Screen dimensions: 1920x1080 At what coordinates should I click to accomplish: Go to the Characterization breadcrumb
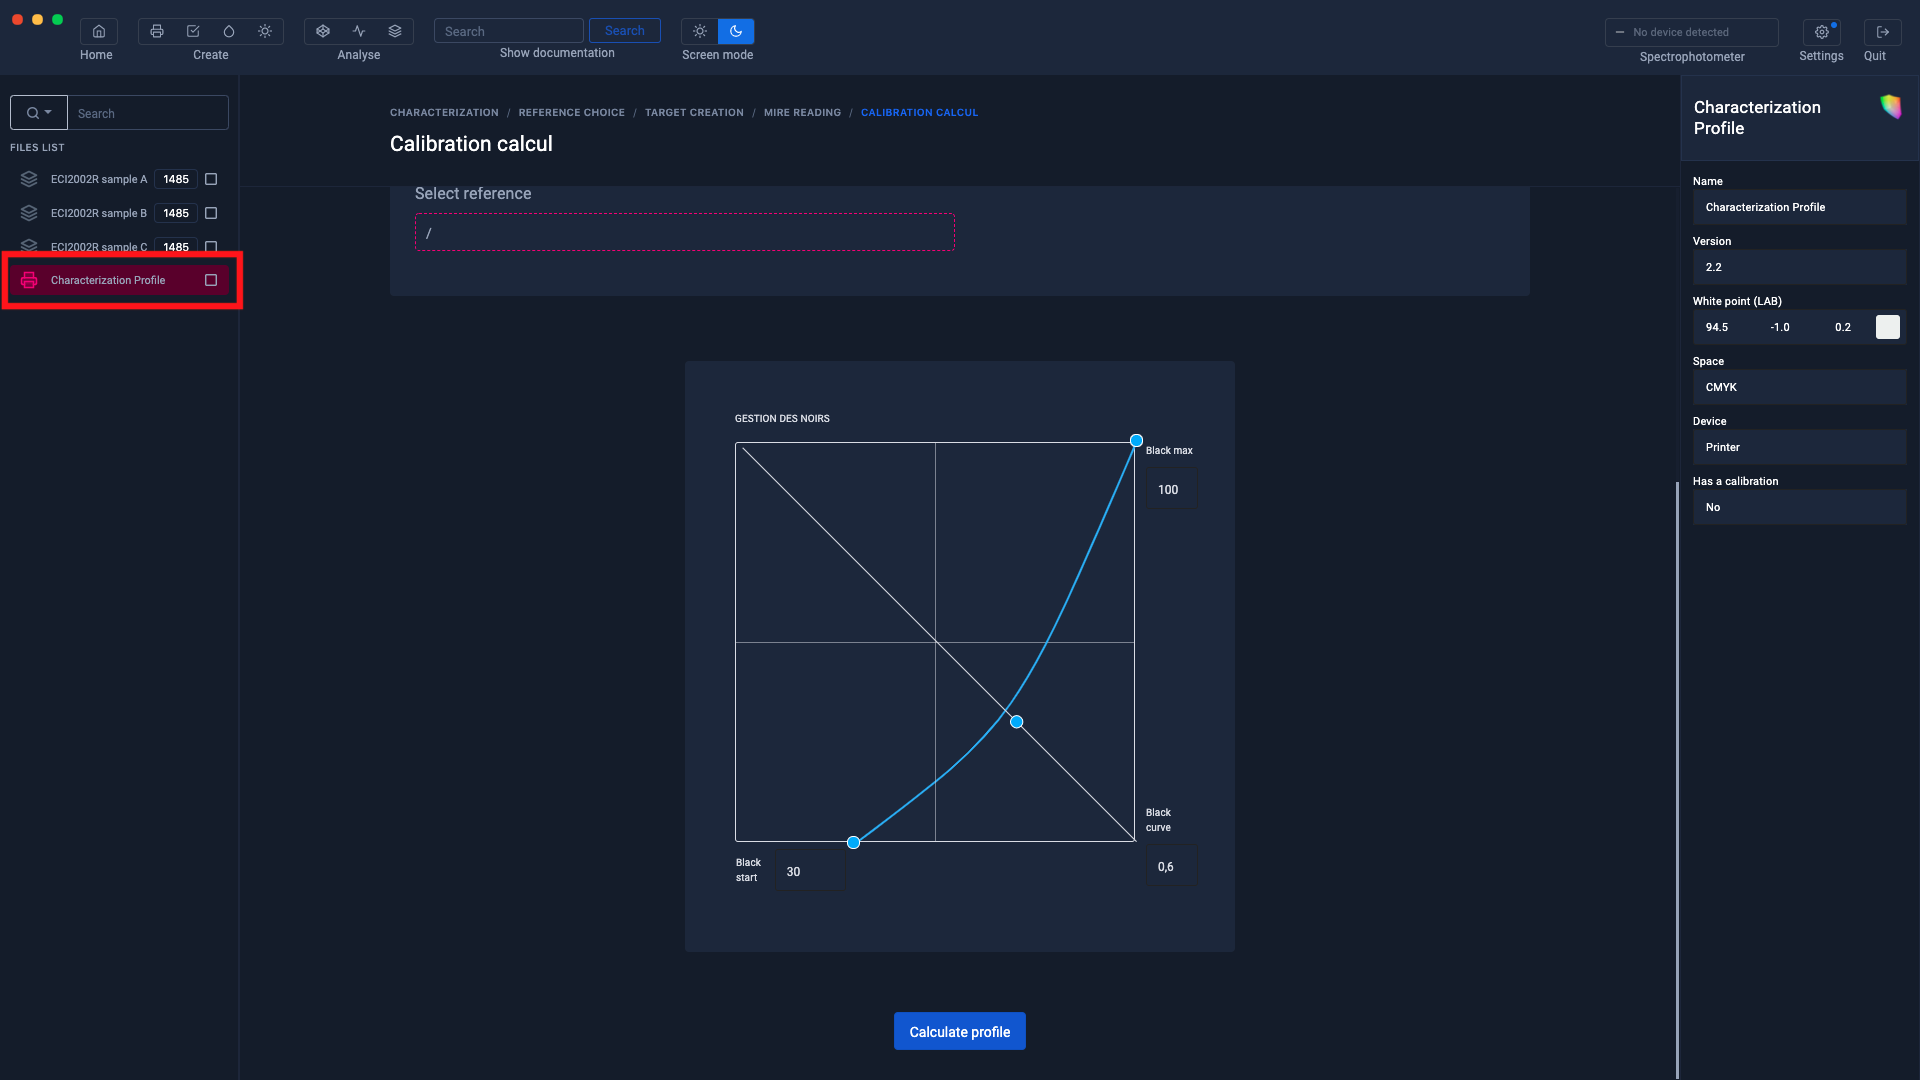point(444,113)
